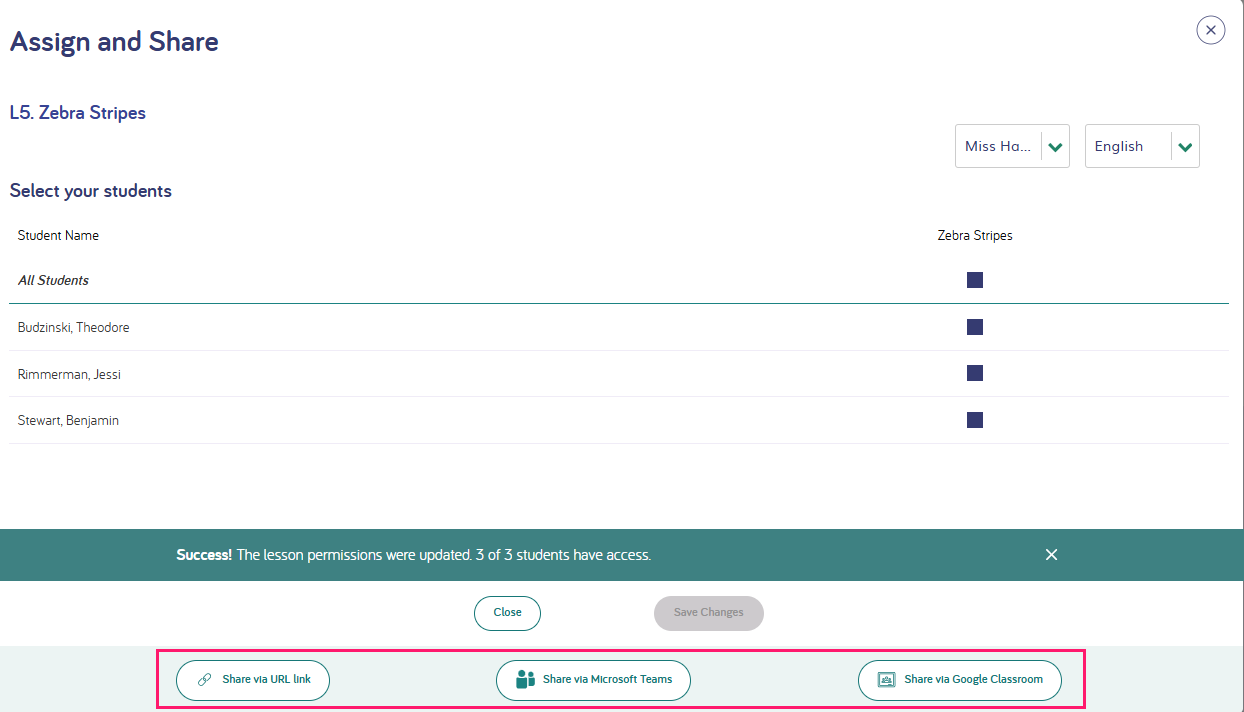Click the Select your students heading
This screenshot has height=712, width=1244.
tap(91, 191)
